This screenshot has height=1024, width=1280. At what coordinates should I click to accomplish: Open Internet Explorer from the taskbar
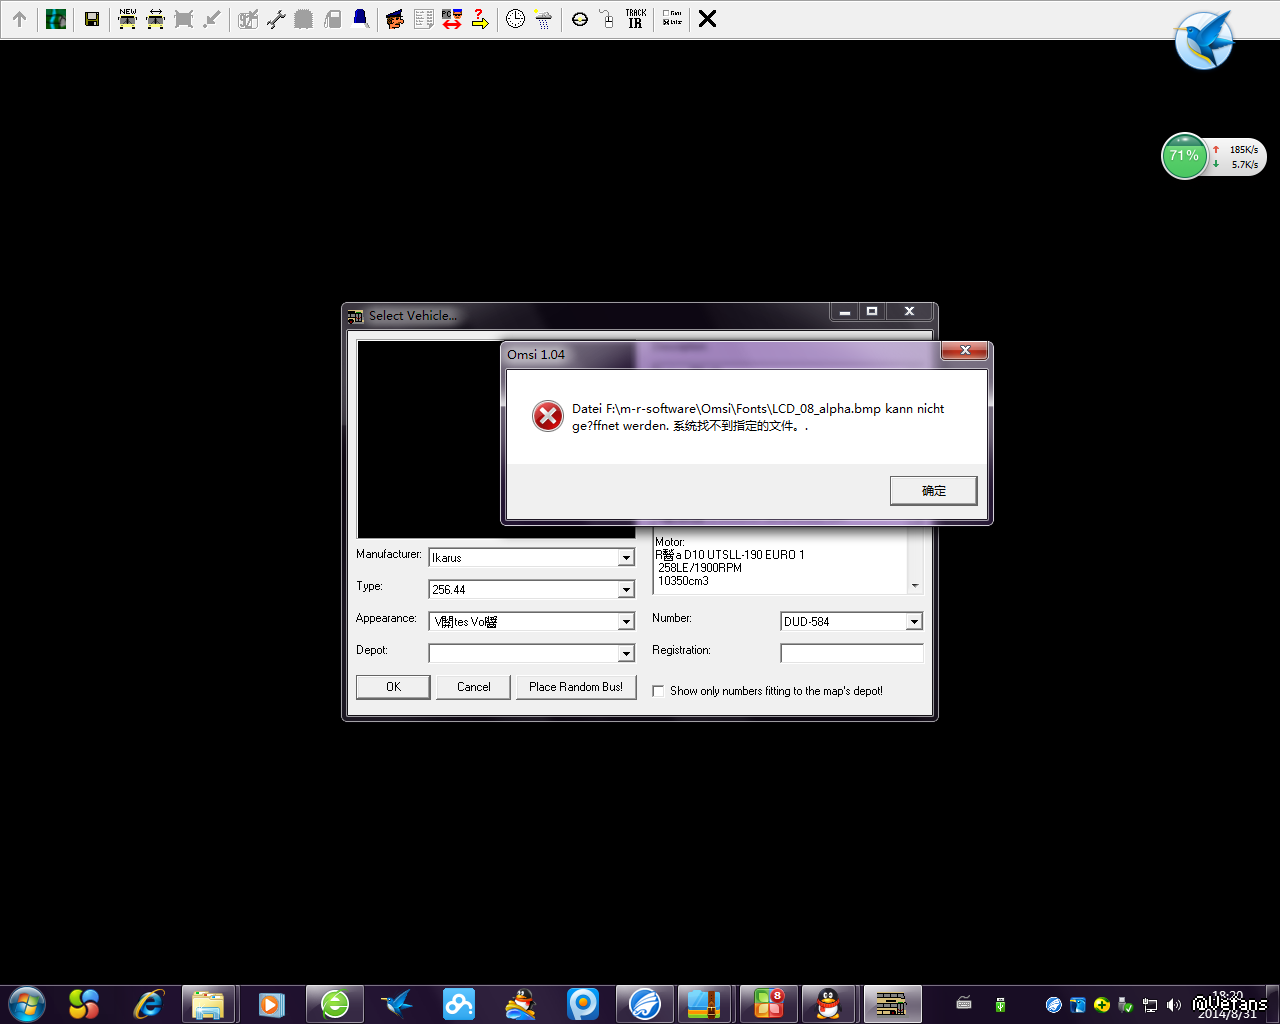(149, 1003)
